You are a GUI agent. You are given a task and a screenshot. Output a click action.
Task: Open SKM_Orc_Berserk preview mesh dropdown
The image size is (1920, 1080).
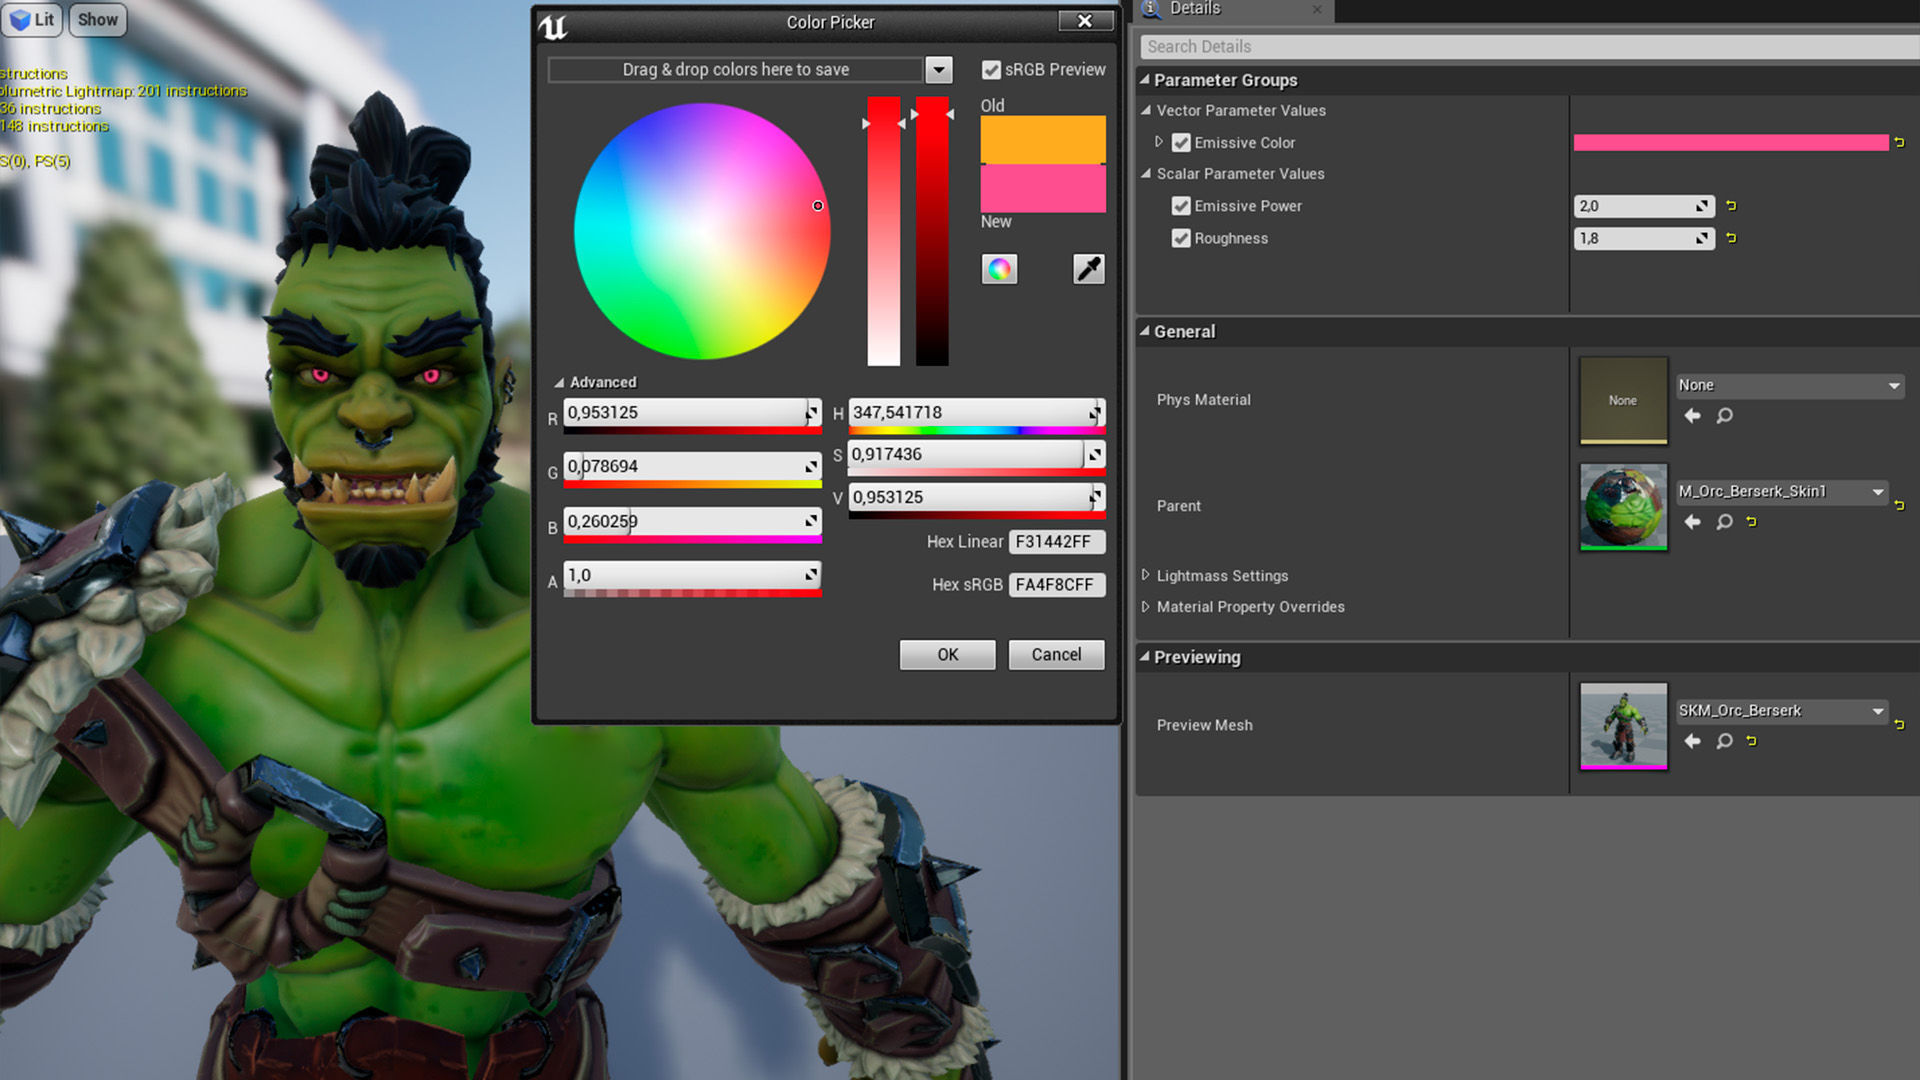(1782, 711)
